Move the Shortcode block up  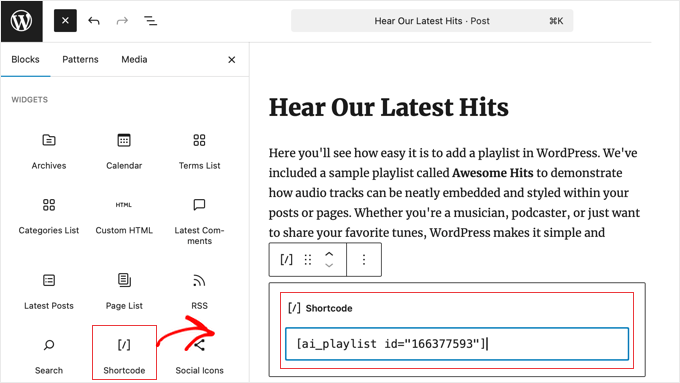[329, 254]
